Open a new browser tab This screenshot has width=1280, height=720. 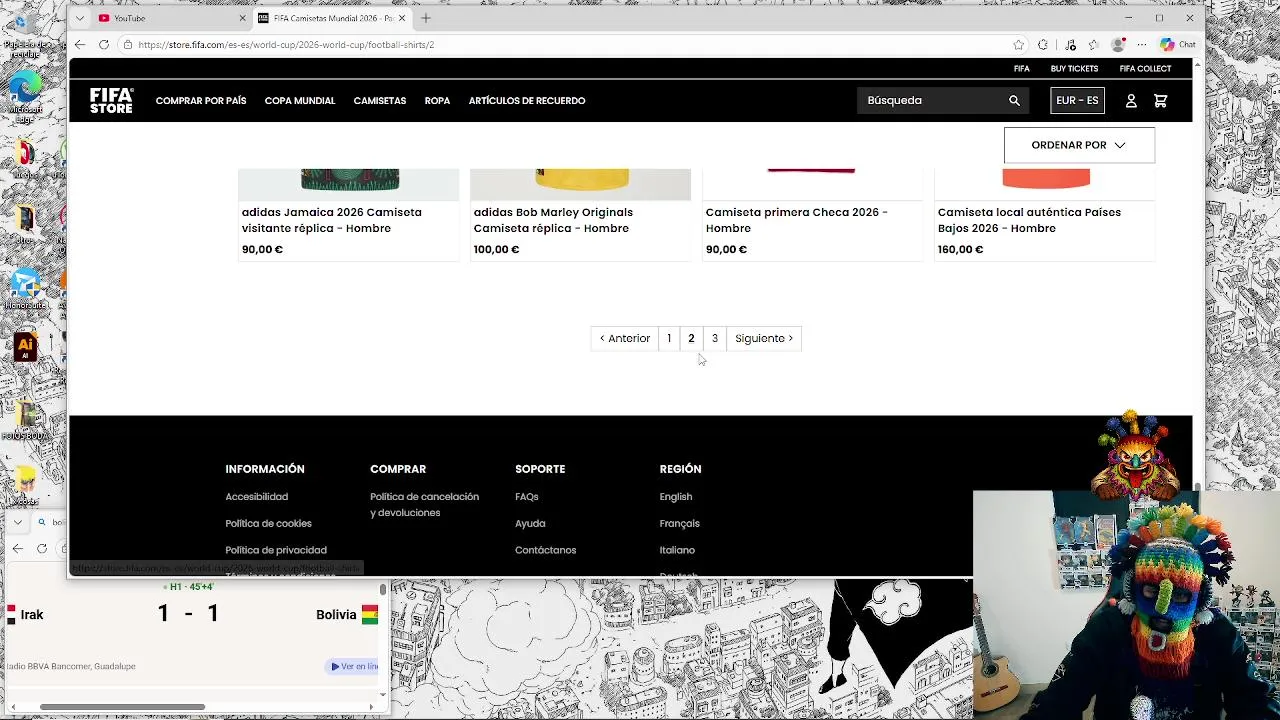pos(426,18)
